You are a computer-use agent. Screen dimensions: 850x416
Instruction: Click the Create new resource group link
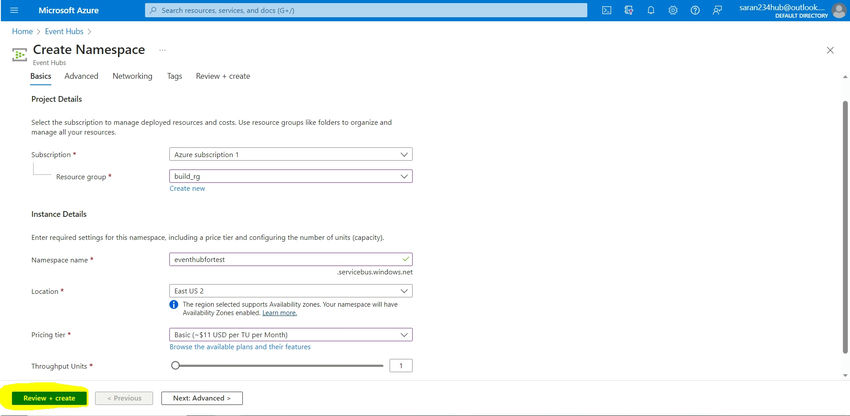click(187, 188)
